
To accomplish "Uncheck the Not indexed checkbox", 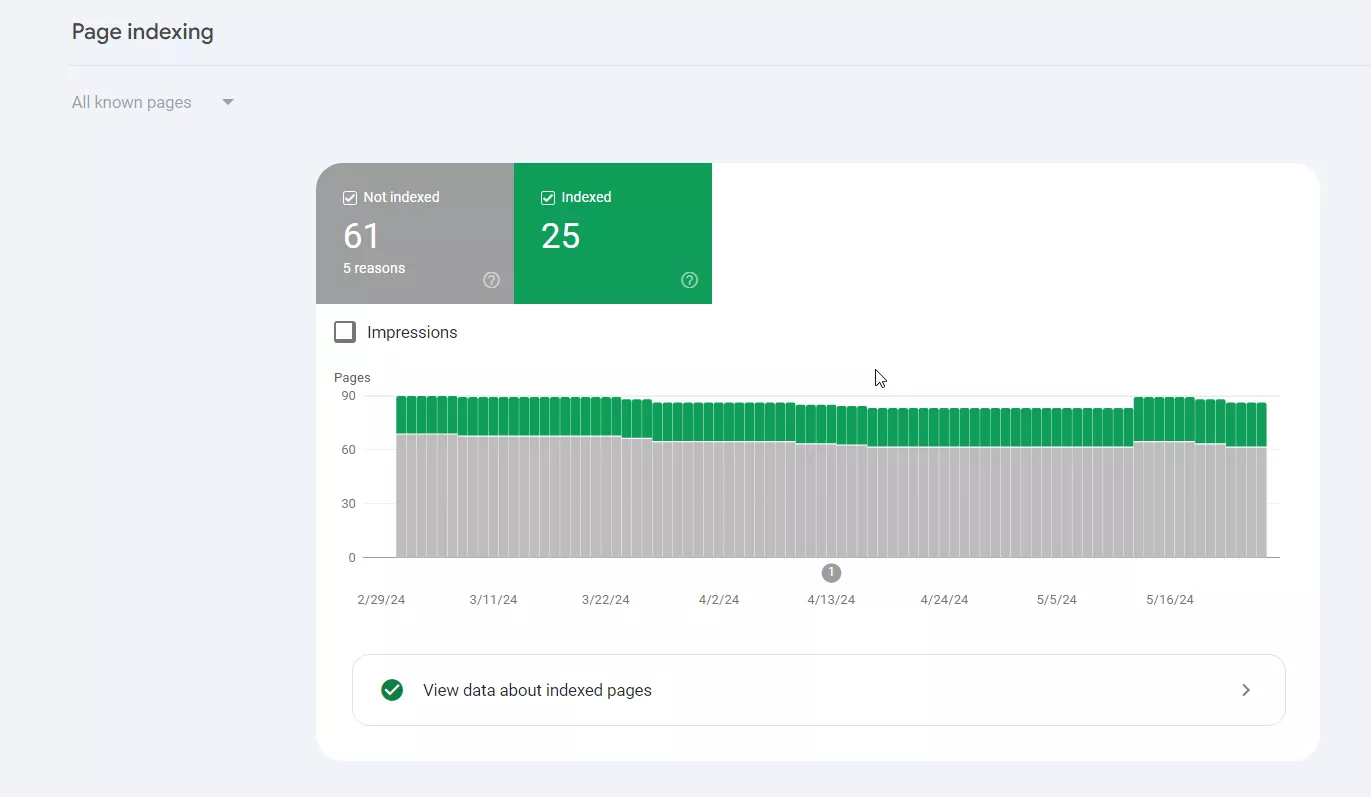I will click(x=350, y=198).
